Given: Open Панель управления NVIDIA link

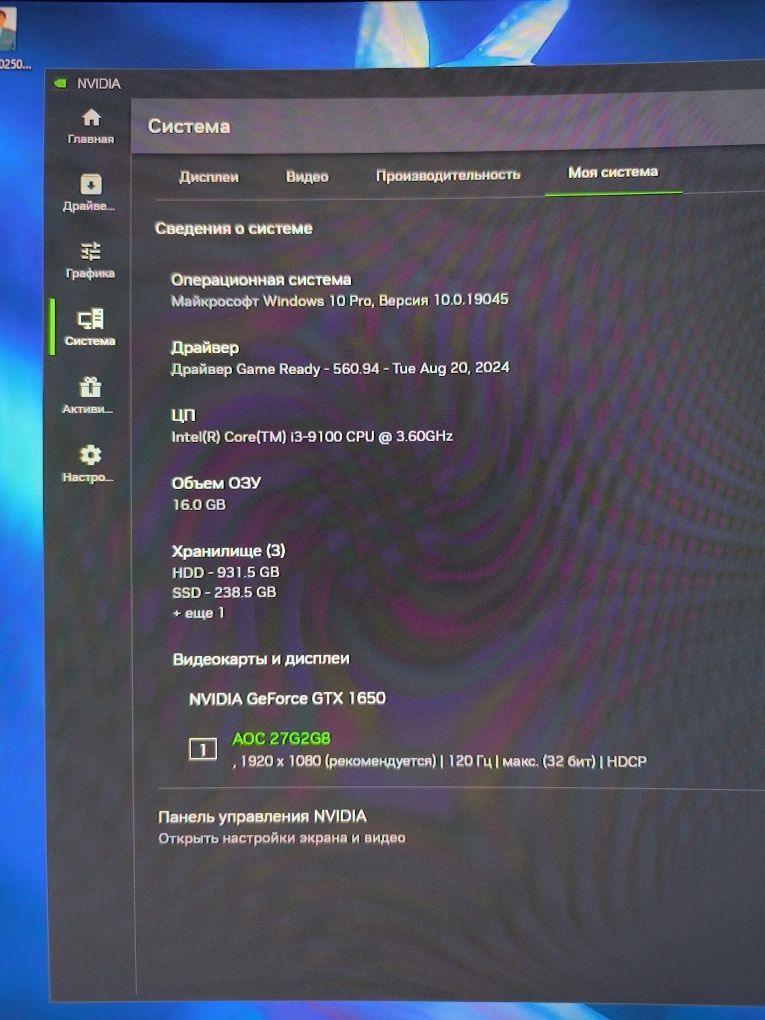Looking at the screenshot, I should [262, 816].
